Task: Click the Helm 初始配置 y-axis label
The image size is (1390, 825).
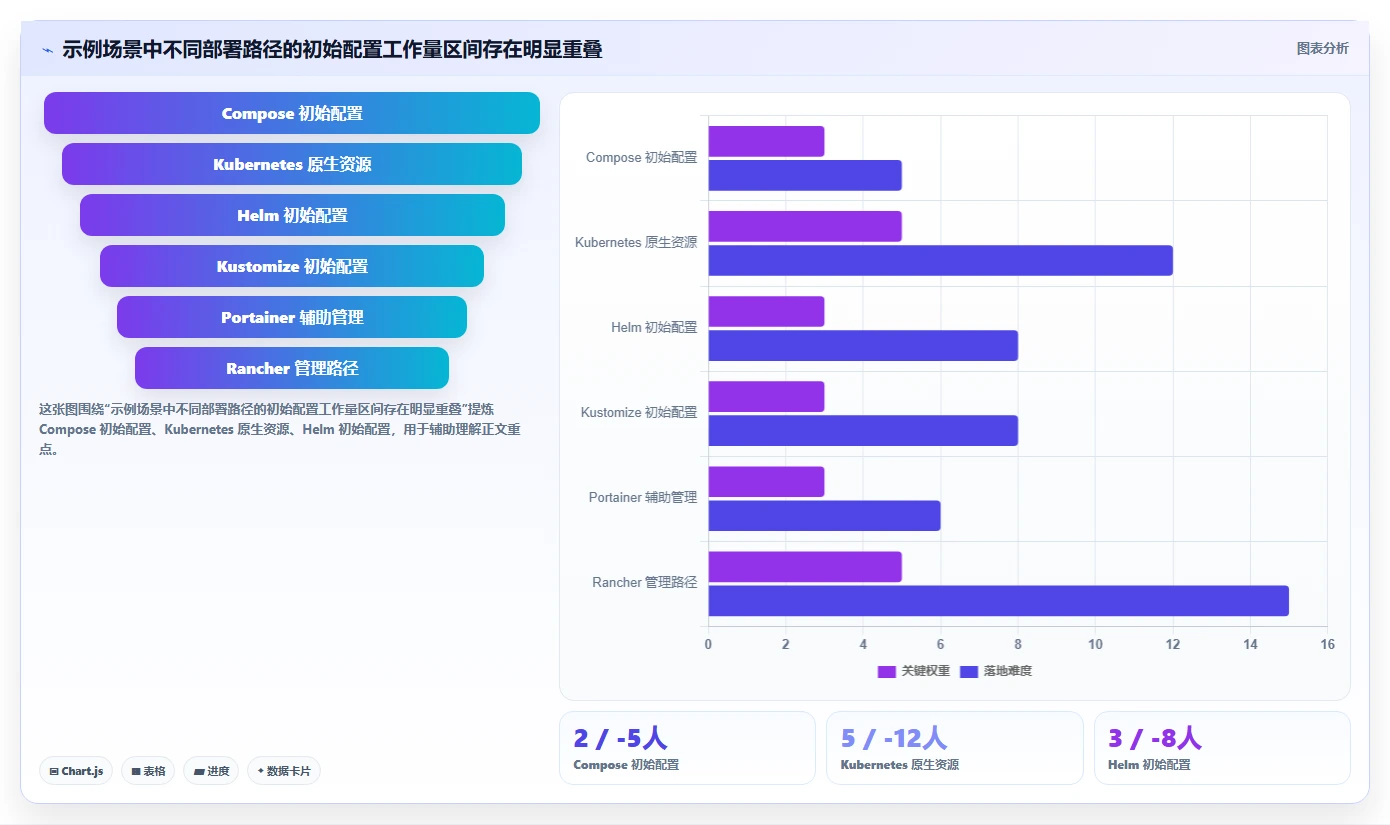Action: [654, 328]
